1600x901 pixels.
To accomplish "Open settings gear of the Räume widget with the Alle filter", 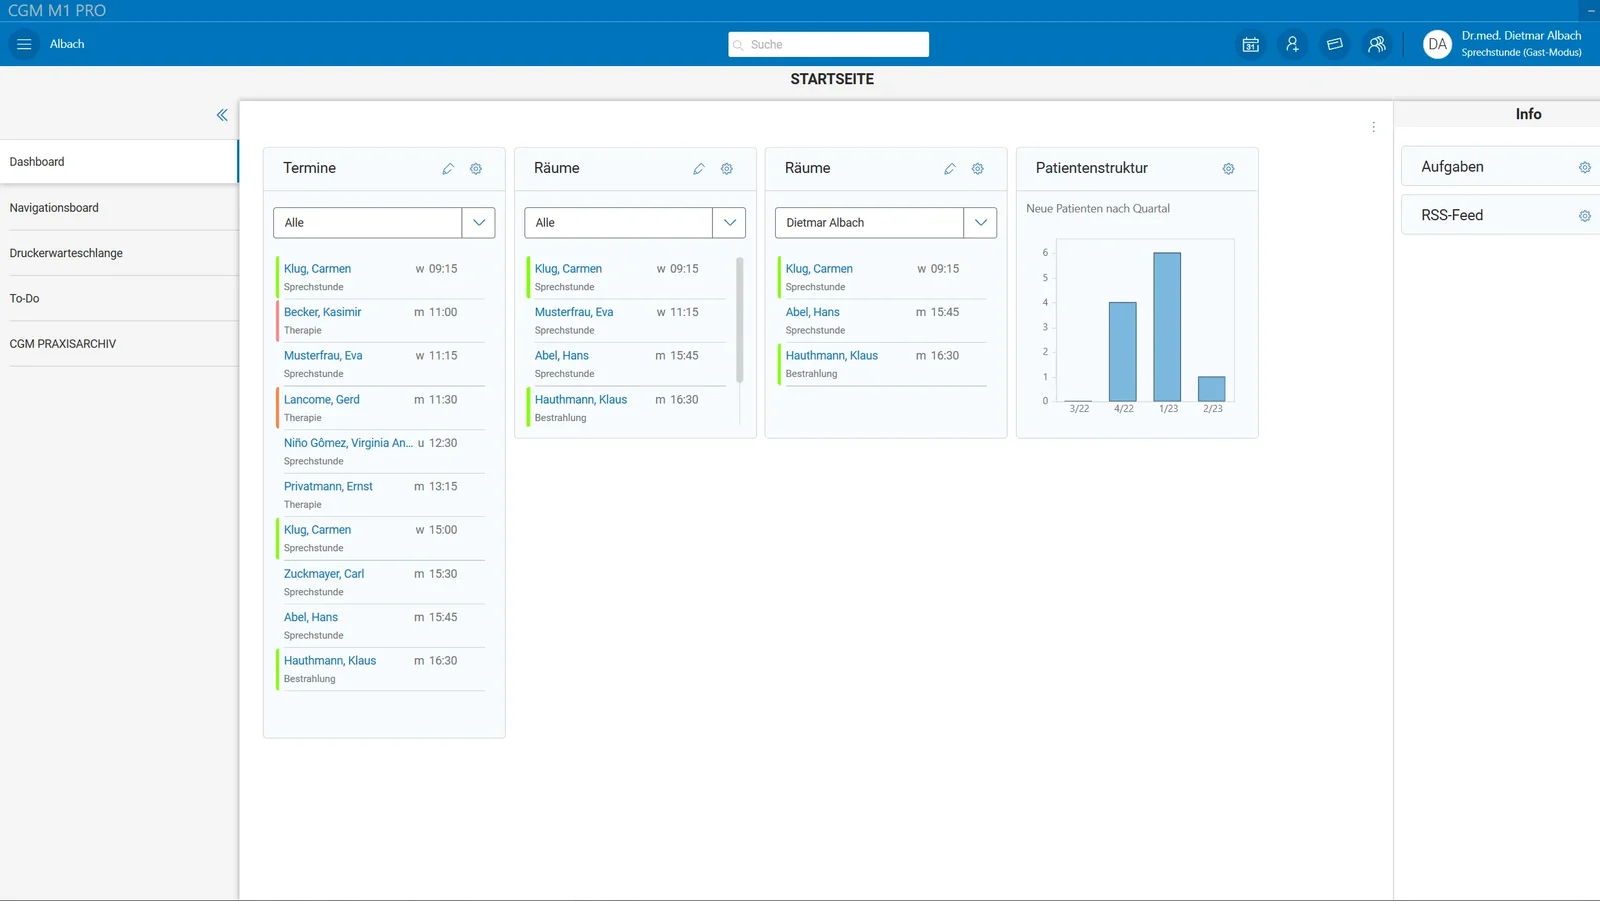I will (x=727, y=169).
